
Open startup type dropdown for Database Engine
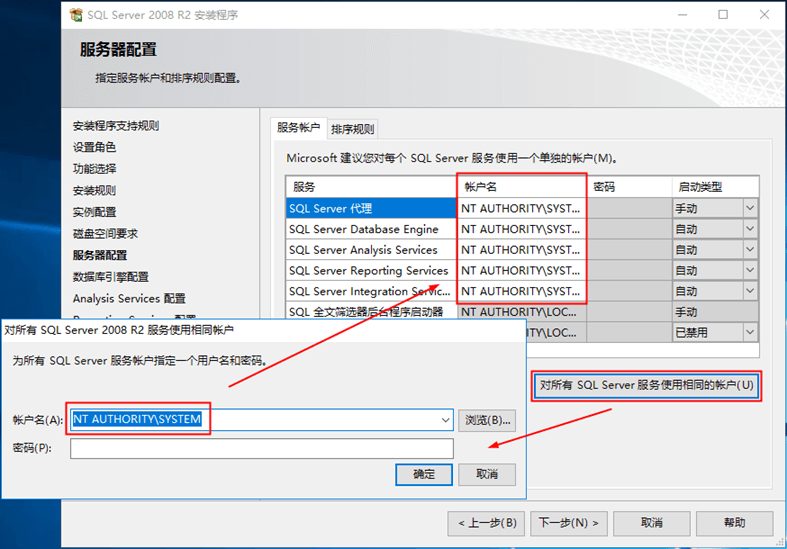pyautogui.click(x=750, y=229)
